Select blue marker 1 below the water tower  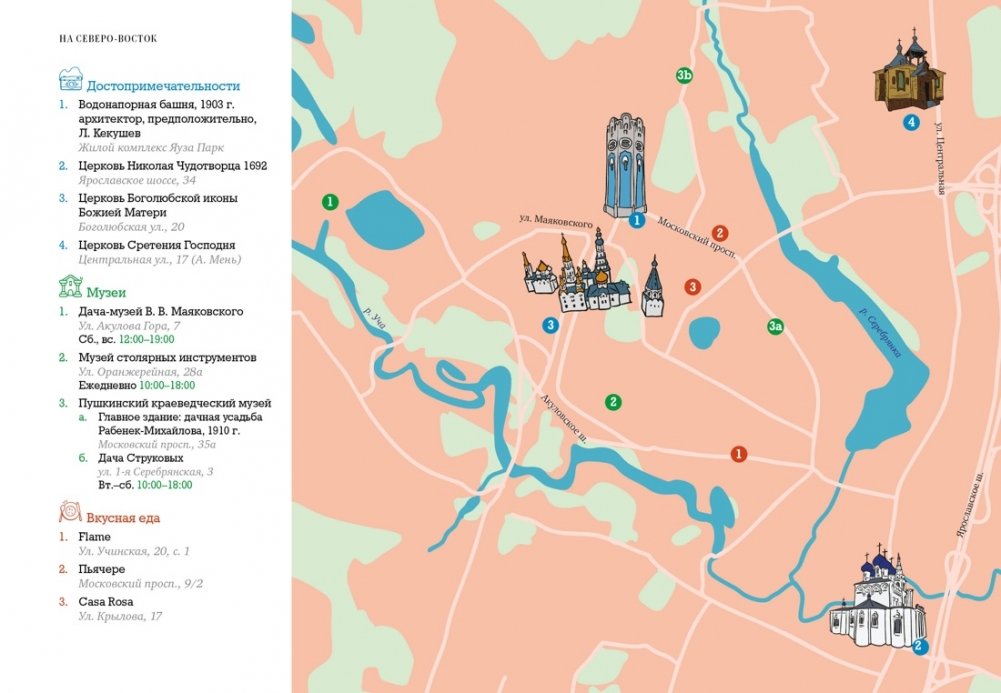coord(636,221)
